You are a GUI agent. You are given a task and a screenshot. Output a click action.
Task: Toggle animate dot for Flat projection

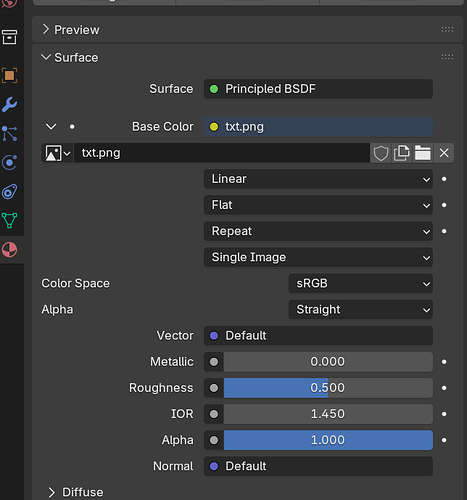[x=444, y=205]
